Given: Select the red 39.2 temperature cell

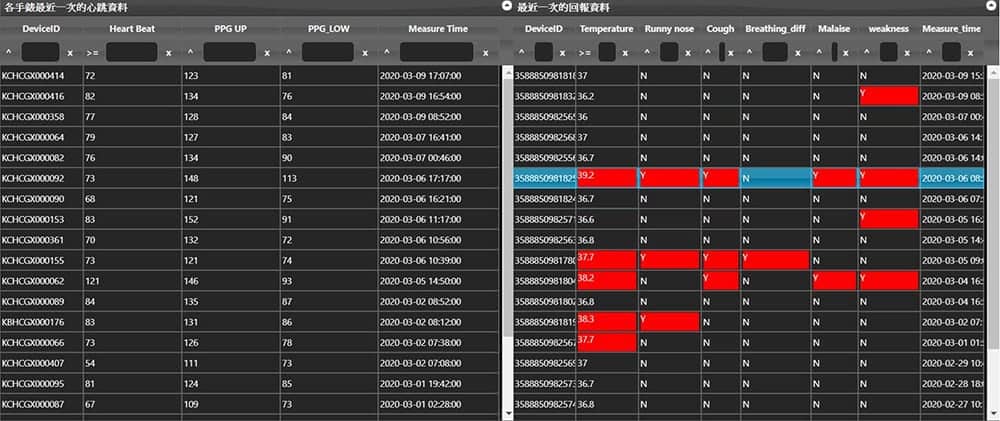Looking at the screenshot, I should (607, 178).
